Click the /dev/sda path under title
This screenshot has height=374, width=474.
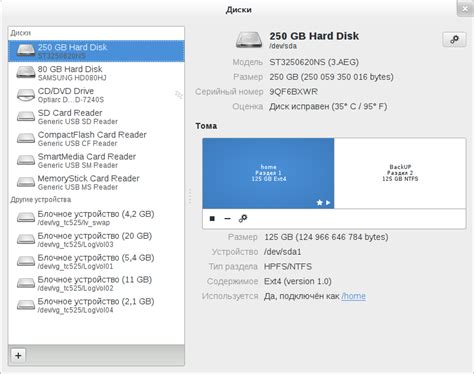283,46
